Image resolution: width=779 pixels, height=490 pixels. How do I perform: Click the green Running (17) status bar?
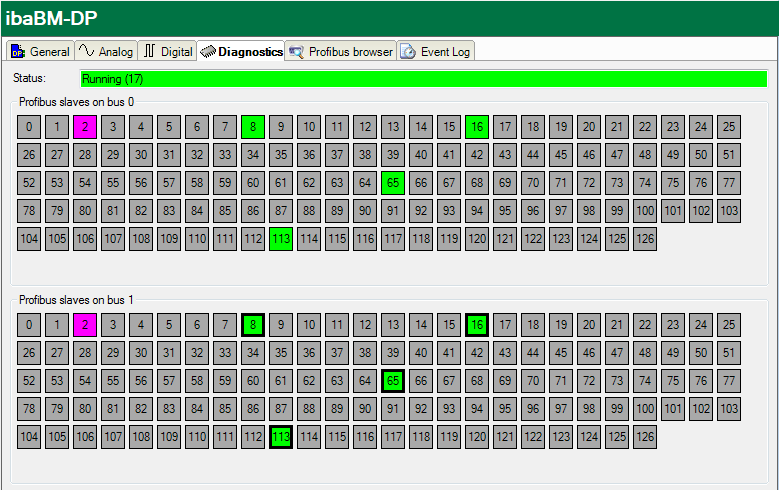pos(424,79)
